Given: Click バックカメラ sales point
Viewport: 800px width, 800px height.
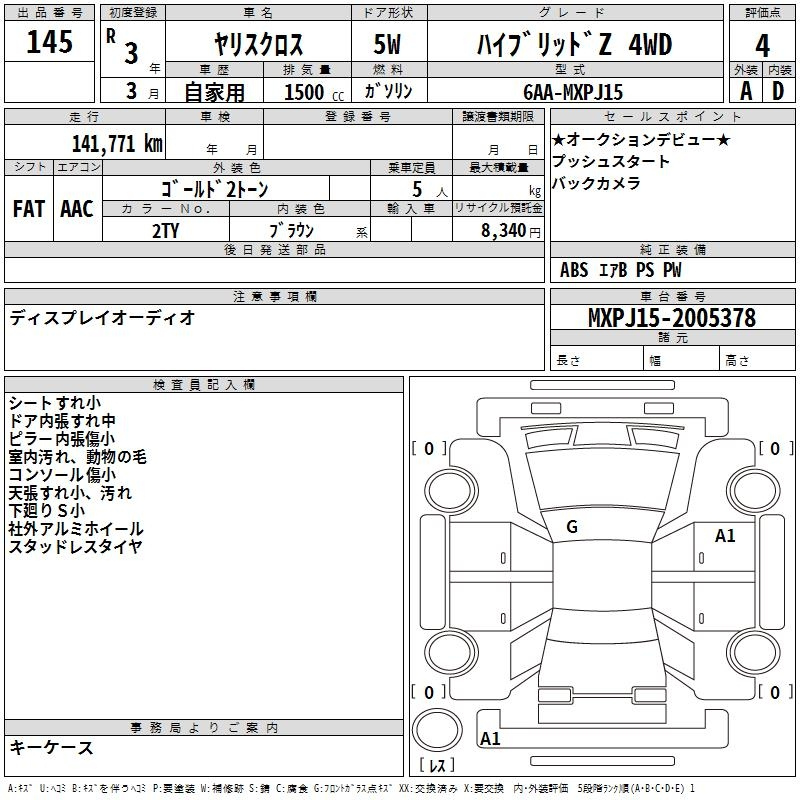Looking at the screenshot, I should click(596, 183).
